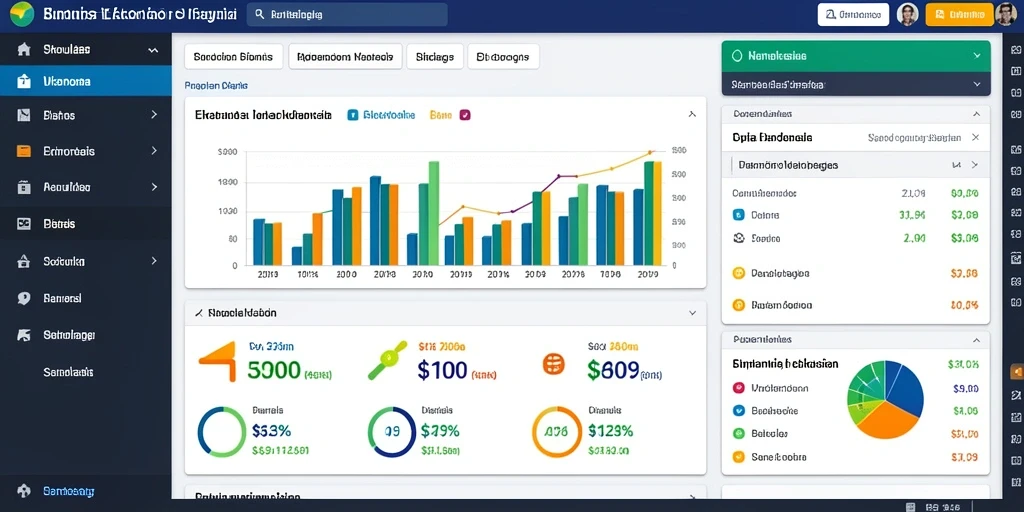Click the blue square icon in the right list
Screen dimensions: 1024x512
(739, 214)
